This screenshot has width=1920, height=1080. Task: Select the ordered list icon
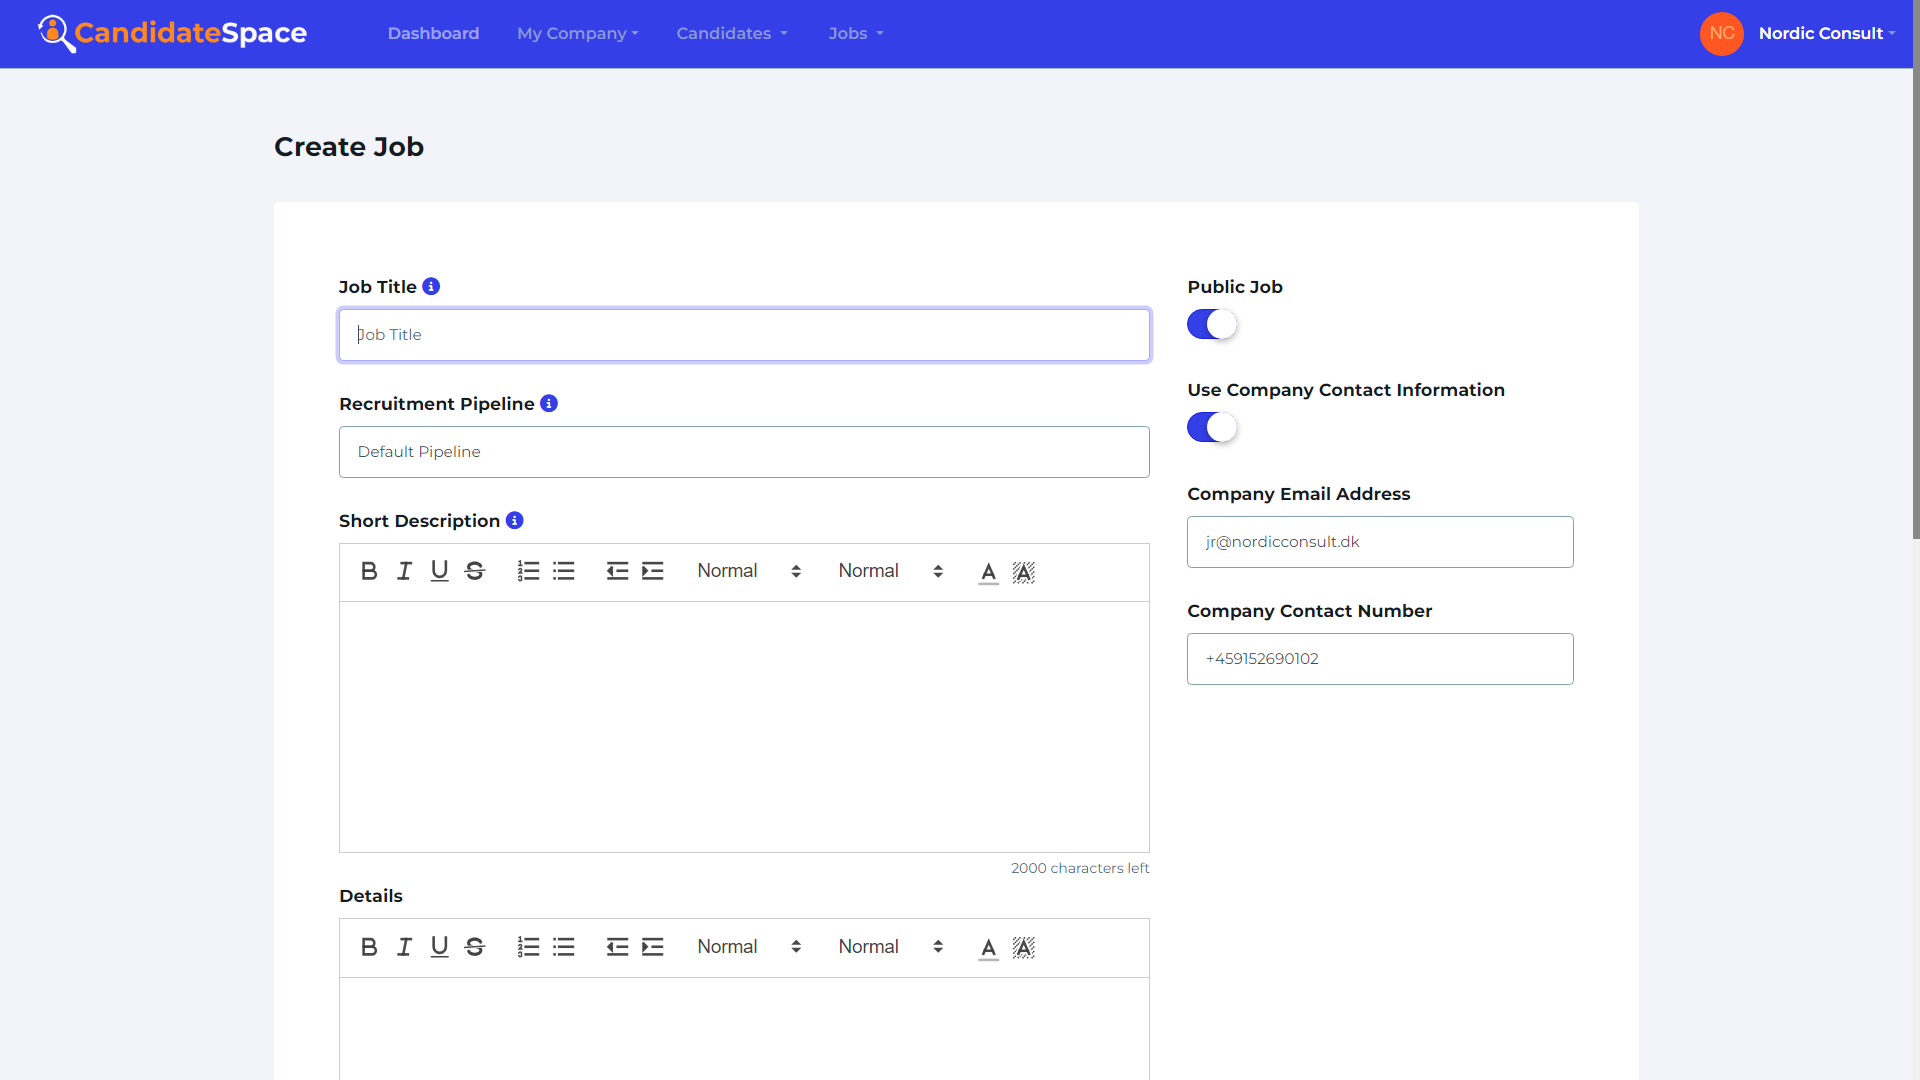click(x=526, y=571)
